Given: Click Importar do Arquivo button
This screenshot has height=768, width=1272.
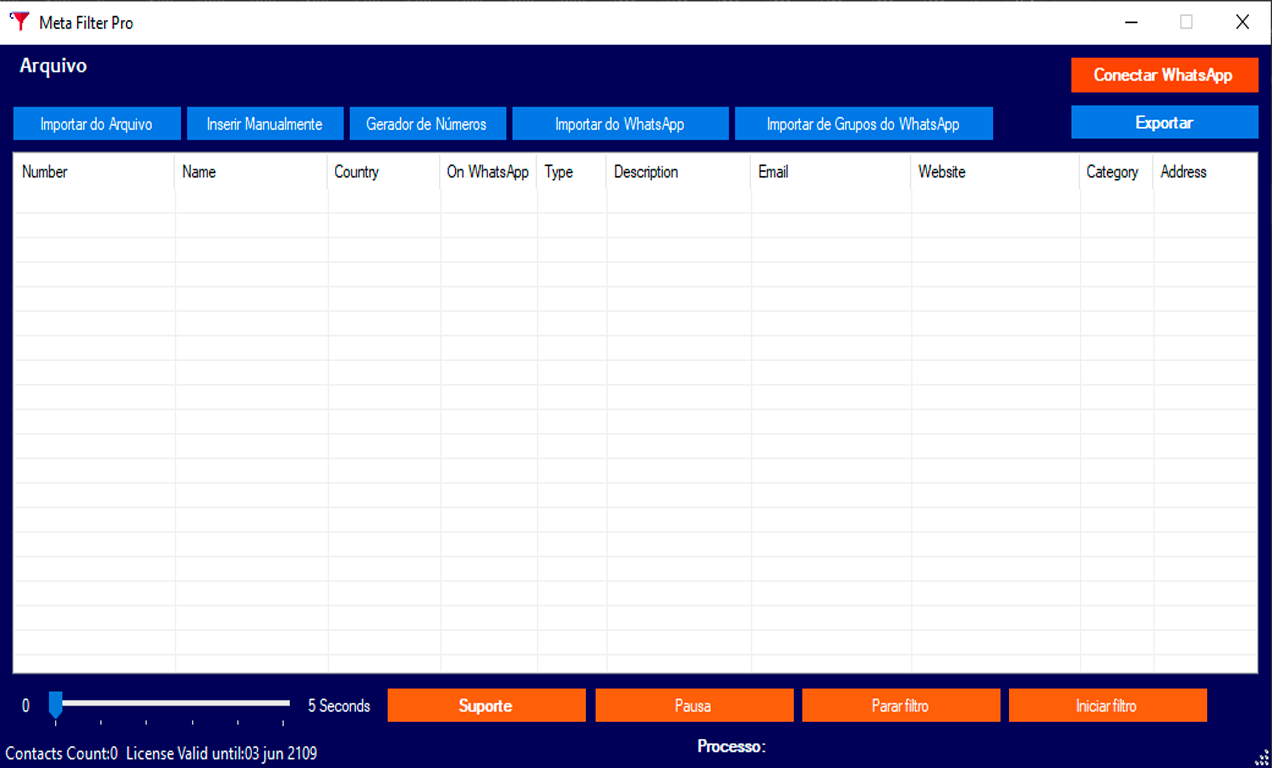Looking at the screenshot, I should (x=97, y=124).
